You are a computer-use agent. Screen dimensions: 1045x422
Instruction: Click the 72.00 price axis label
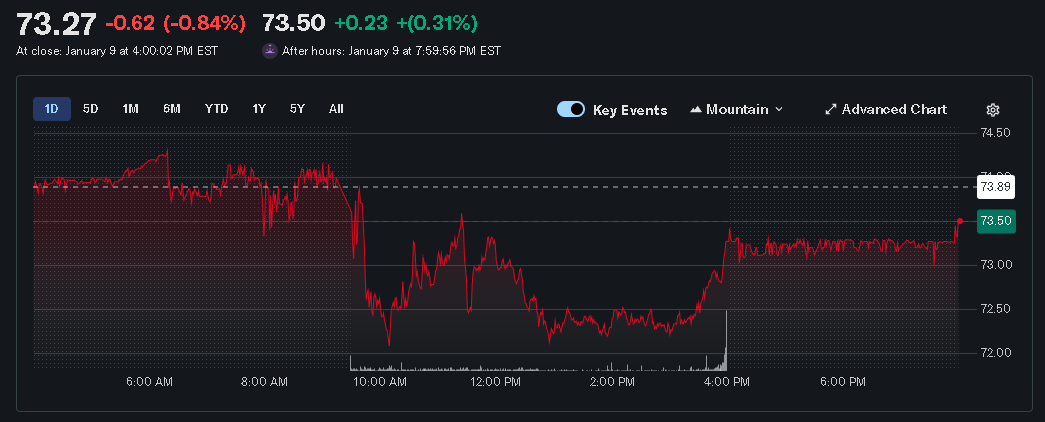click(x=995, y=353)
